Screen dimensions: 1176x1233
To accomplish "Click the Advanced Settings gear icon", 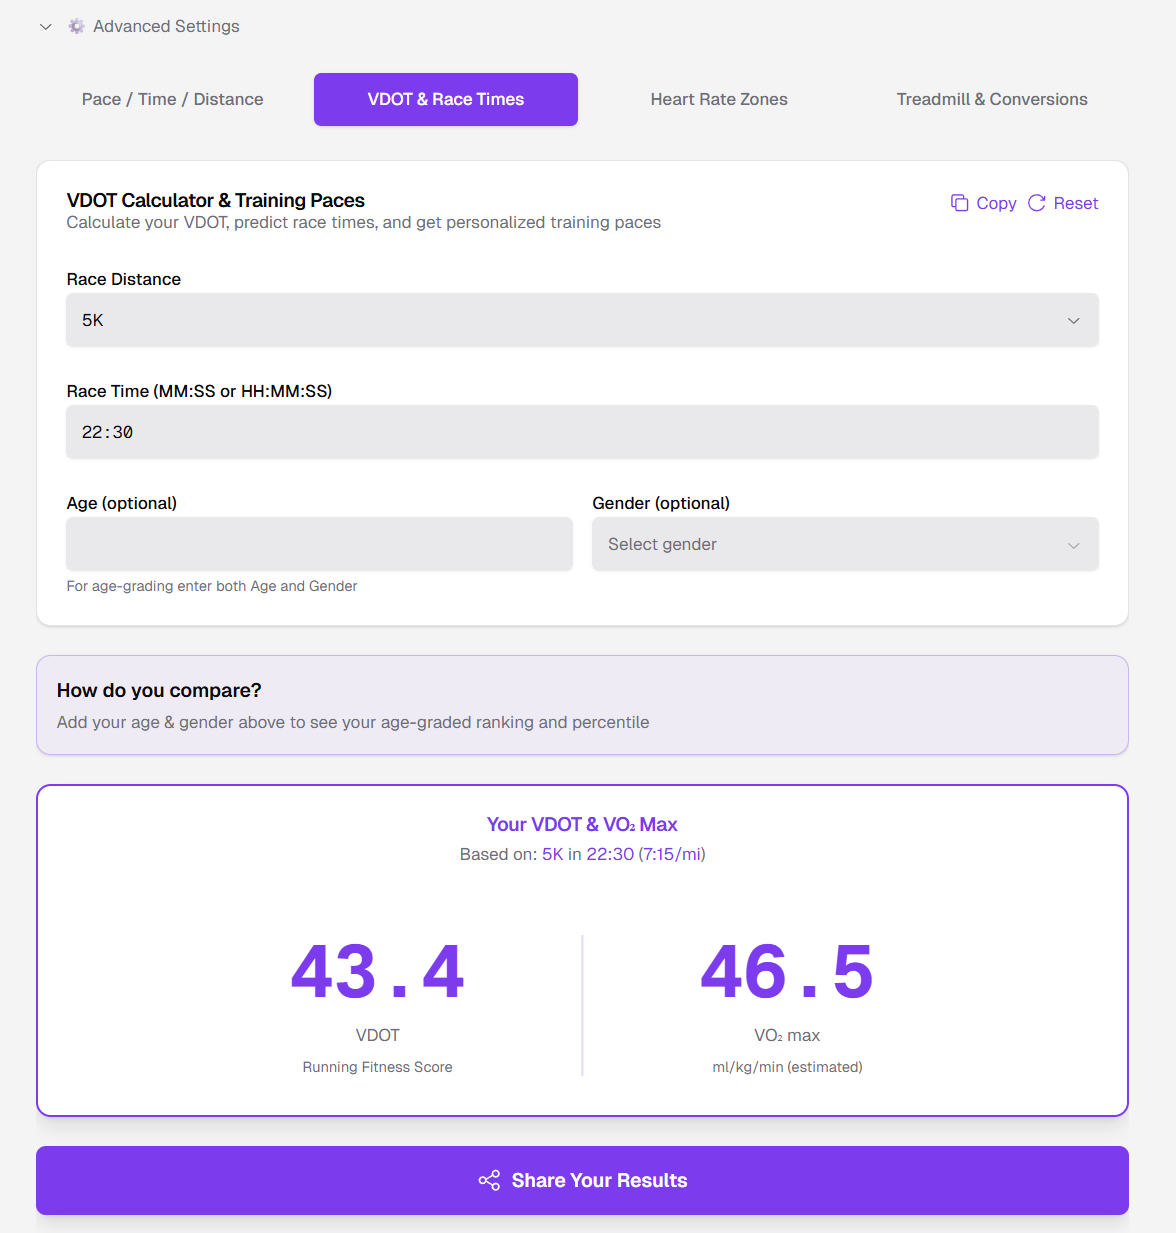I will tap(76, 26).
